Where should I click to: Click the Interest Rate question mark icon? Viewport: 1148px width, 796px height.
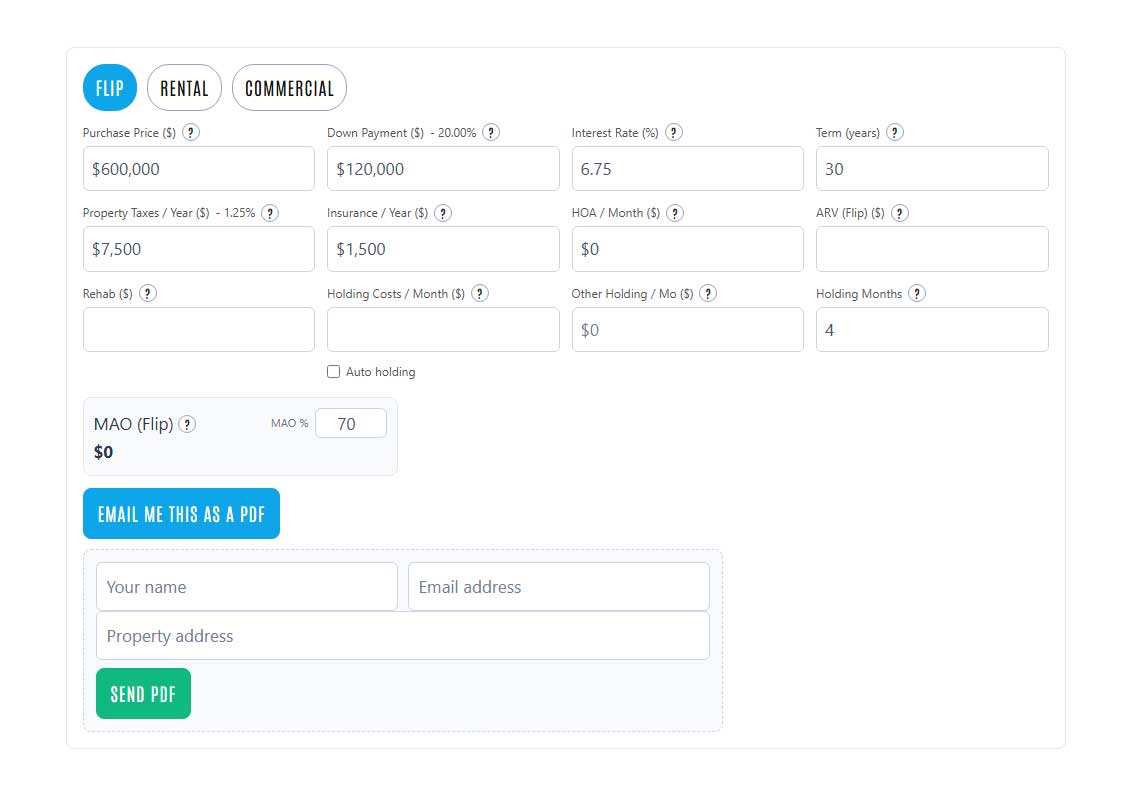[674, 132]
